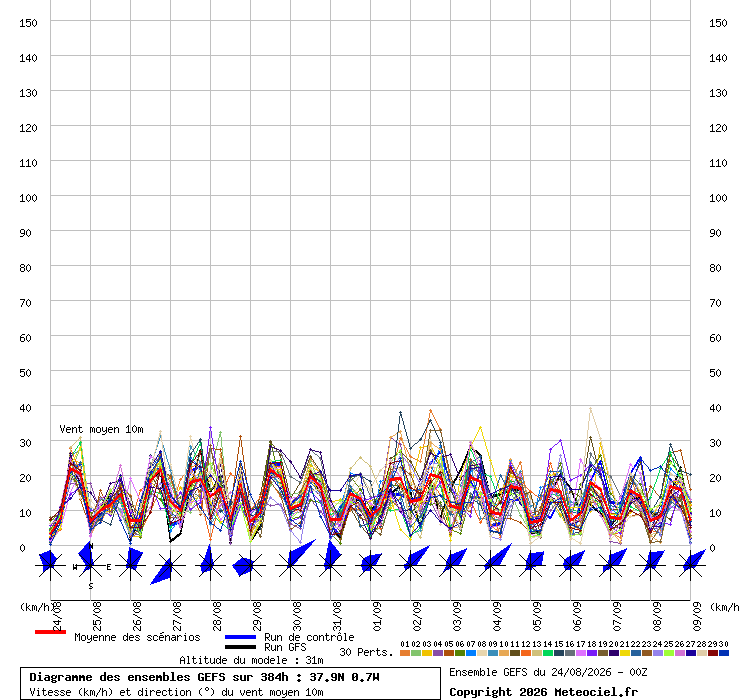This screenshot has height=700, width=740.
Task: Click the wind rose for 06/09
Action: 571,565
